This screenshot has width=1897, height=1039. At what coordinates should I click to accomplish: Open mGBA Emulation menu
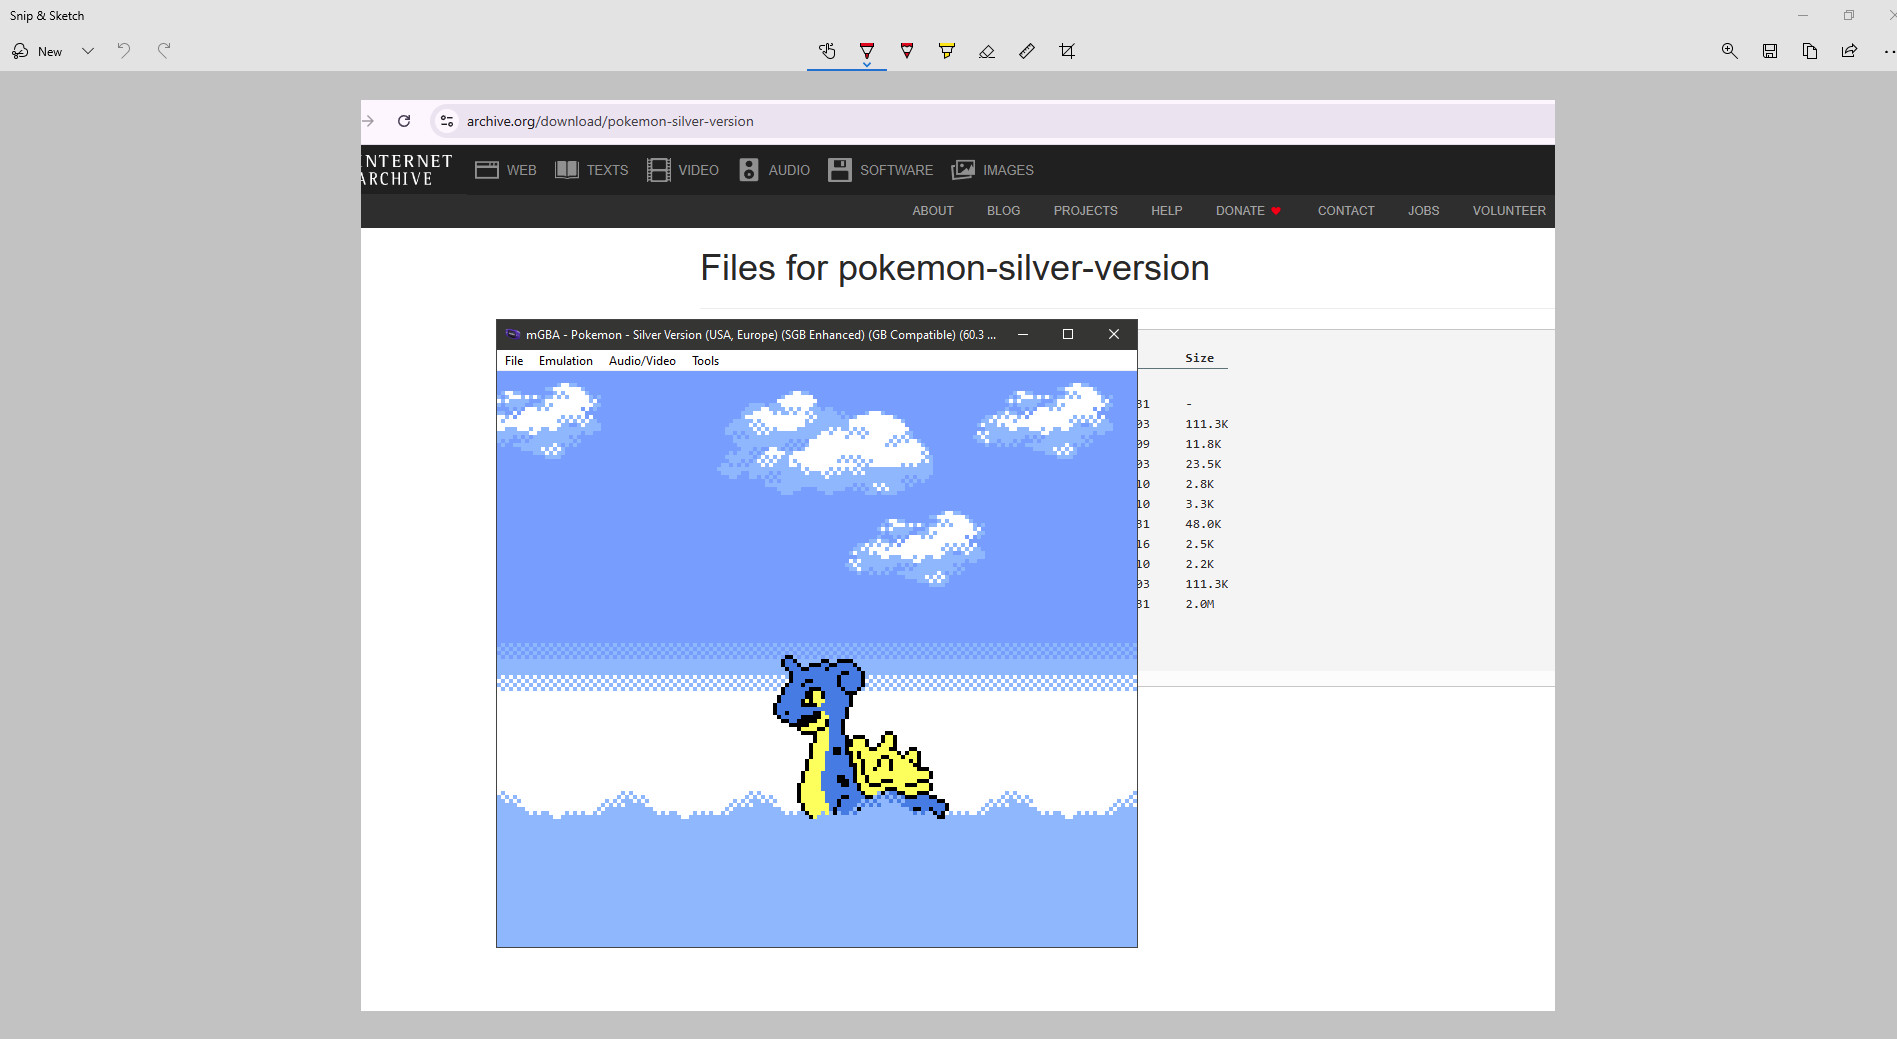click(x=566, y=361)
